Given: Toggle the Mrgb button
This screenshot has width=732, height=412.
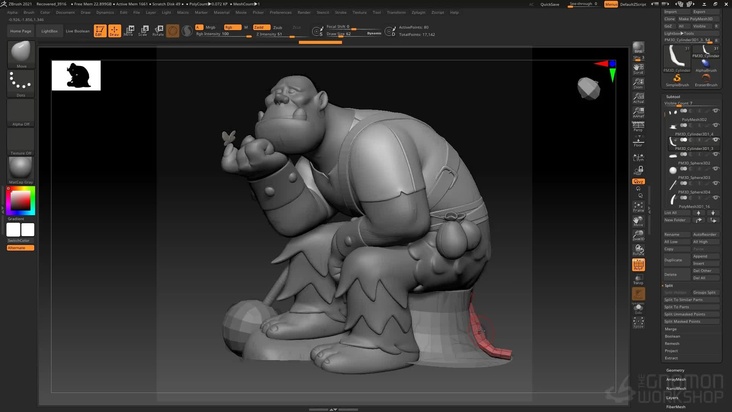Looking at the screenshot, I should tap(211, 27).
